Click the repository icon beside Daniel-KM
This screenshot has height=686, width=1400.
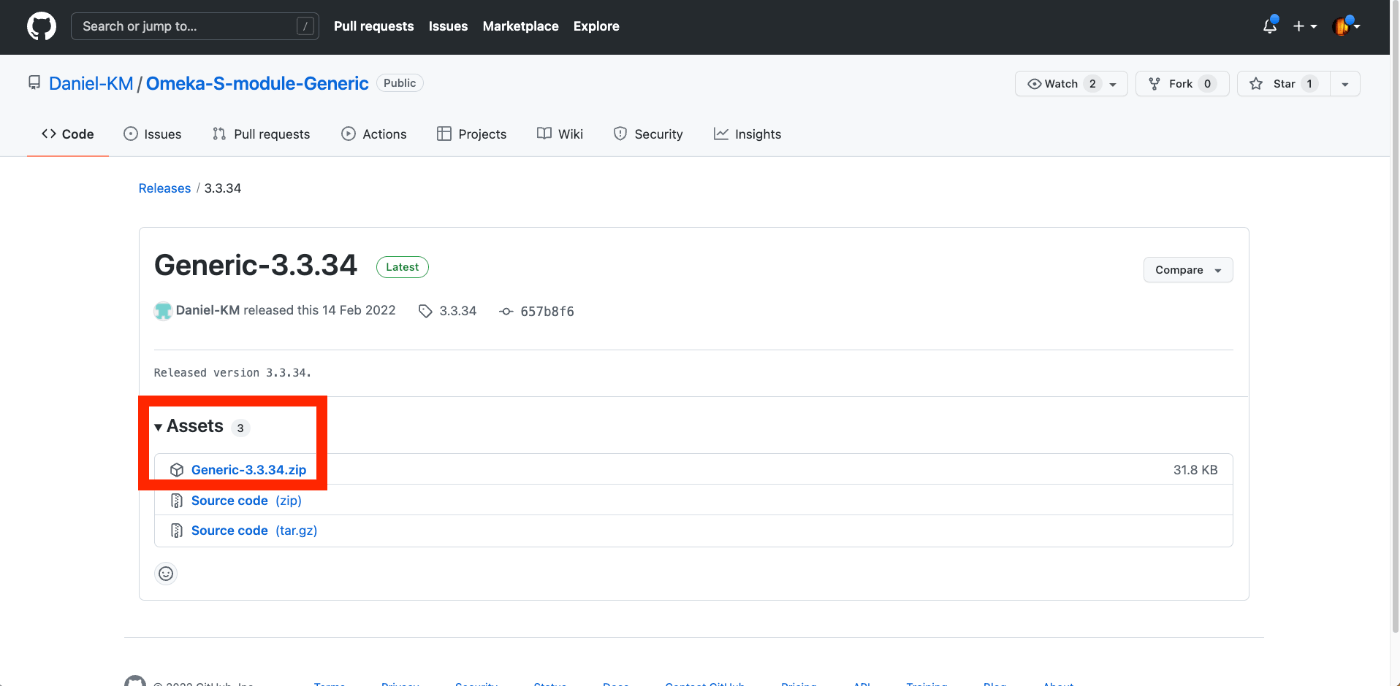click(x=34, y=84)
